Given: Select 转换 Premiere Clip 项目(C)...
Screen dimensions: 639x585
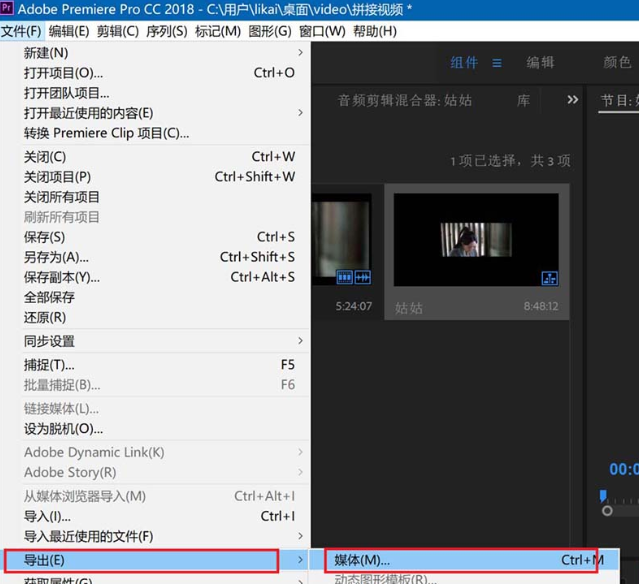Looking at the screenshot, I should pos(155,133).
